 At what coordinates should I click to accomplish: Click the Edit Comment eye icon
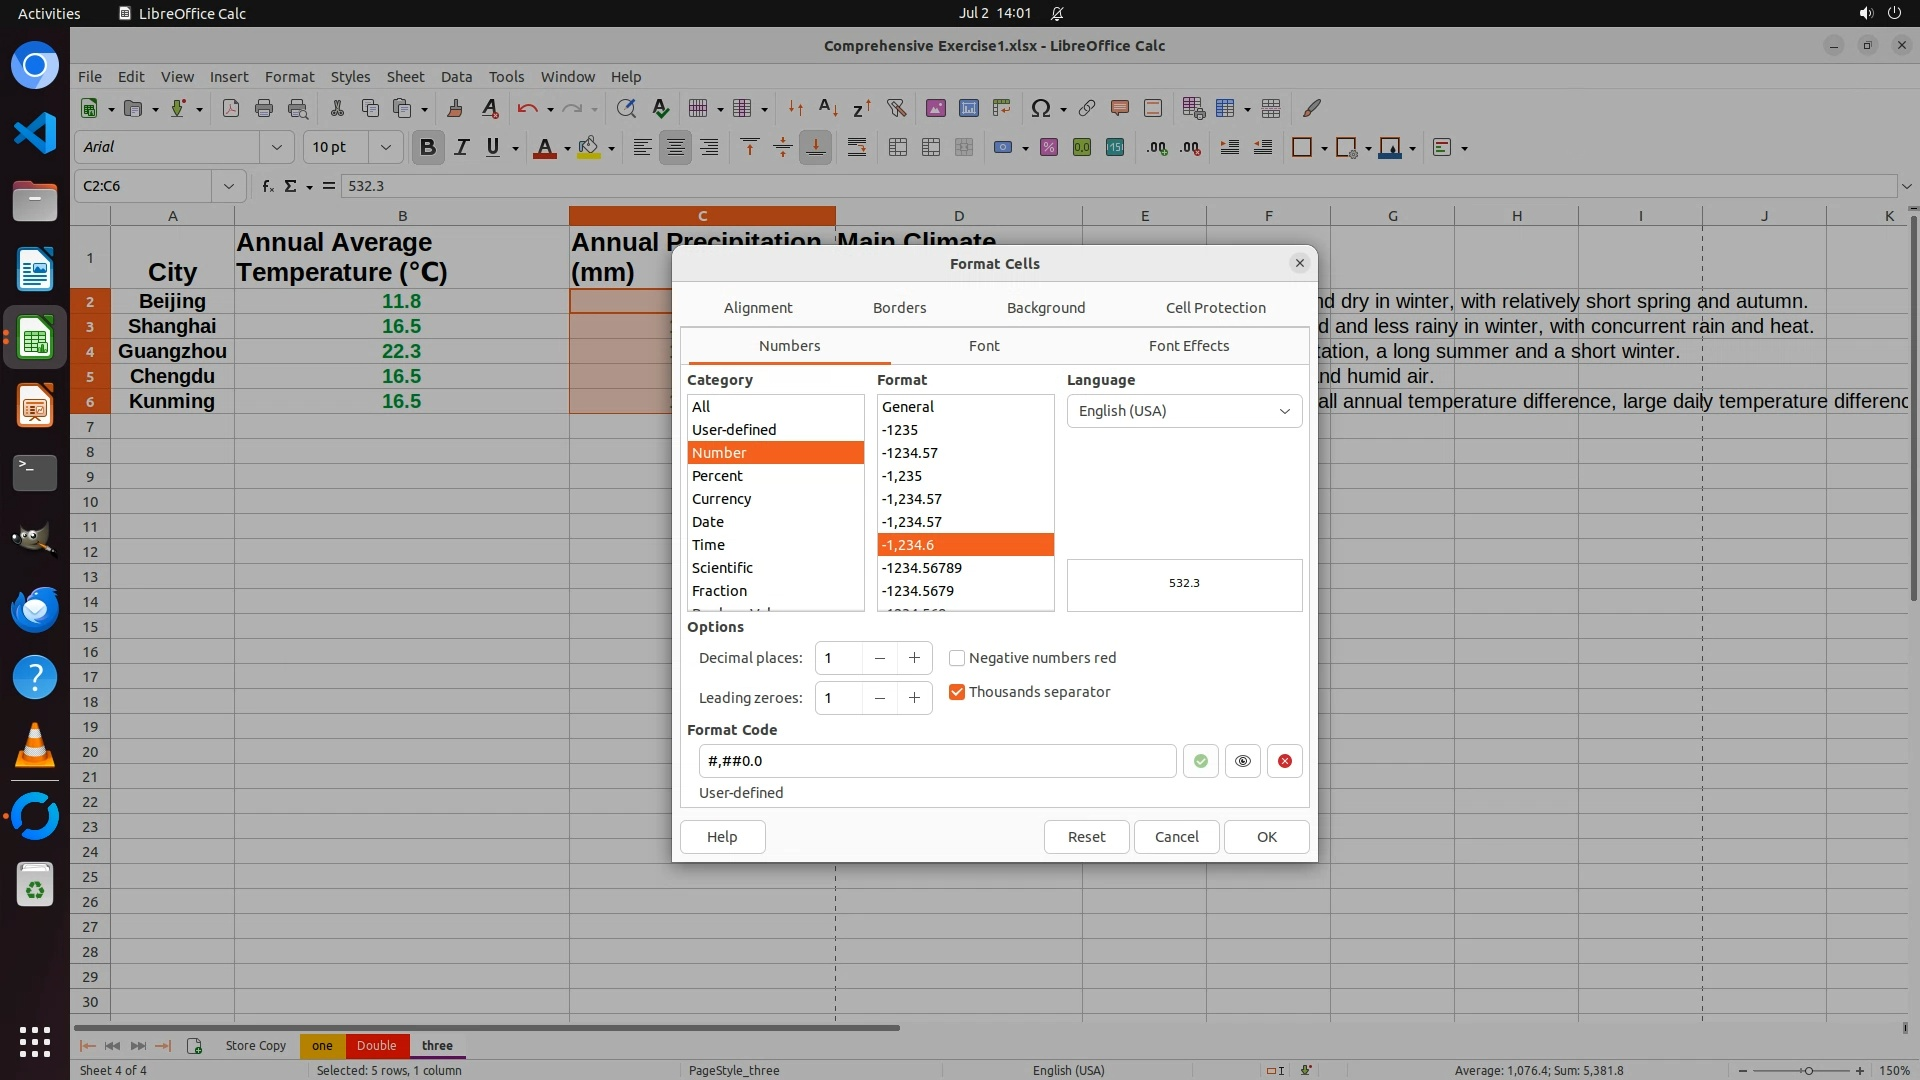click(1242, 761)
